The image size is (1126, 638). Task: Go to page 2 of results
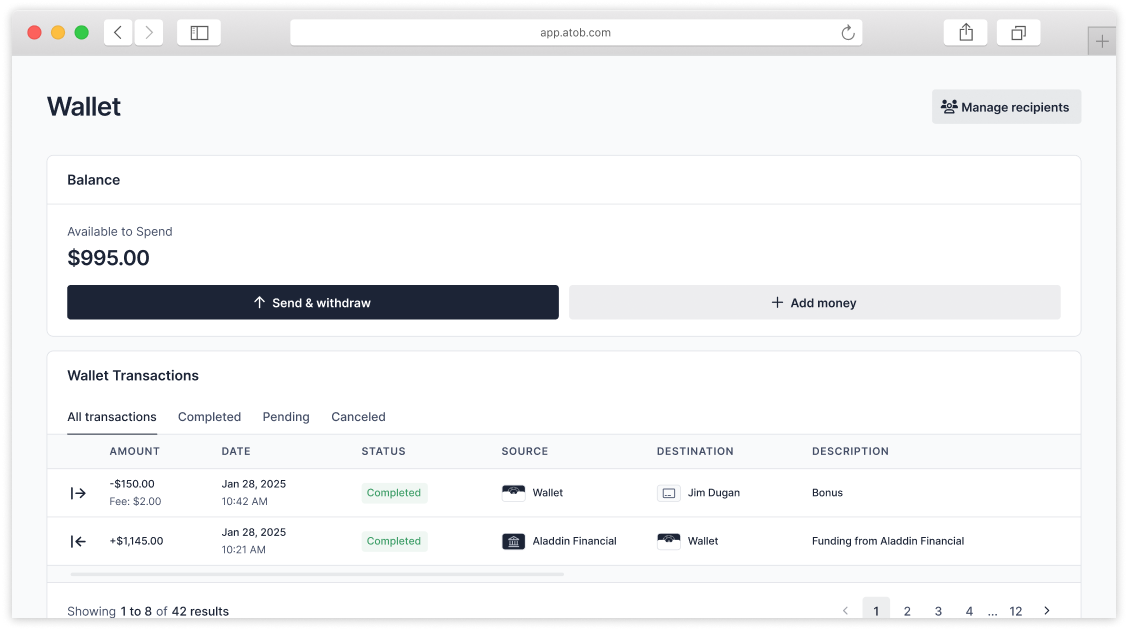tap(907, 611)
